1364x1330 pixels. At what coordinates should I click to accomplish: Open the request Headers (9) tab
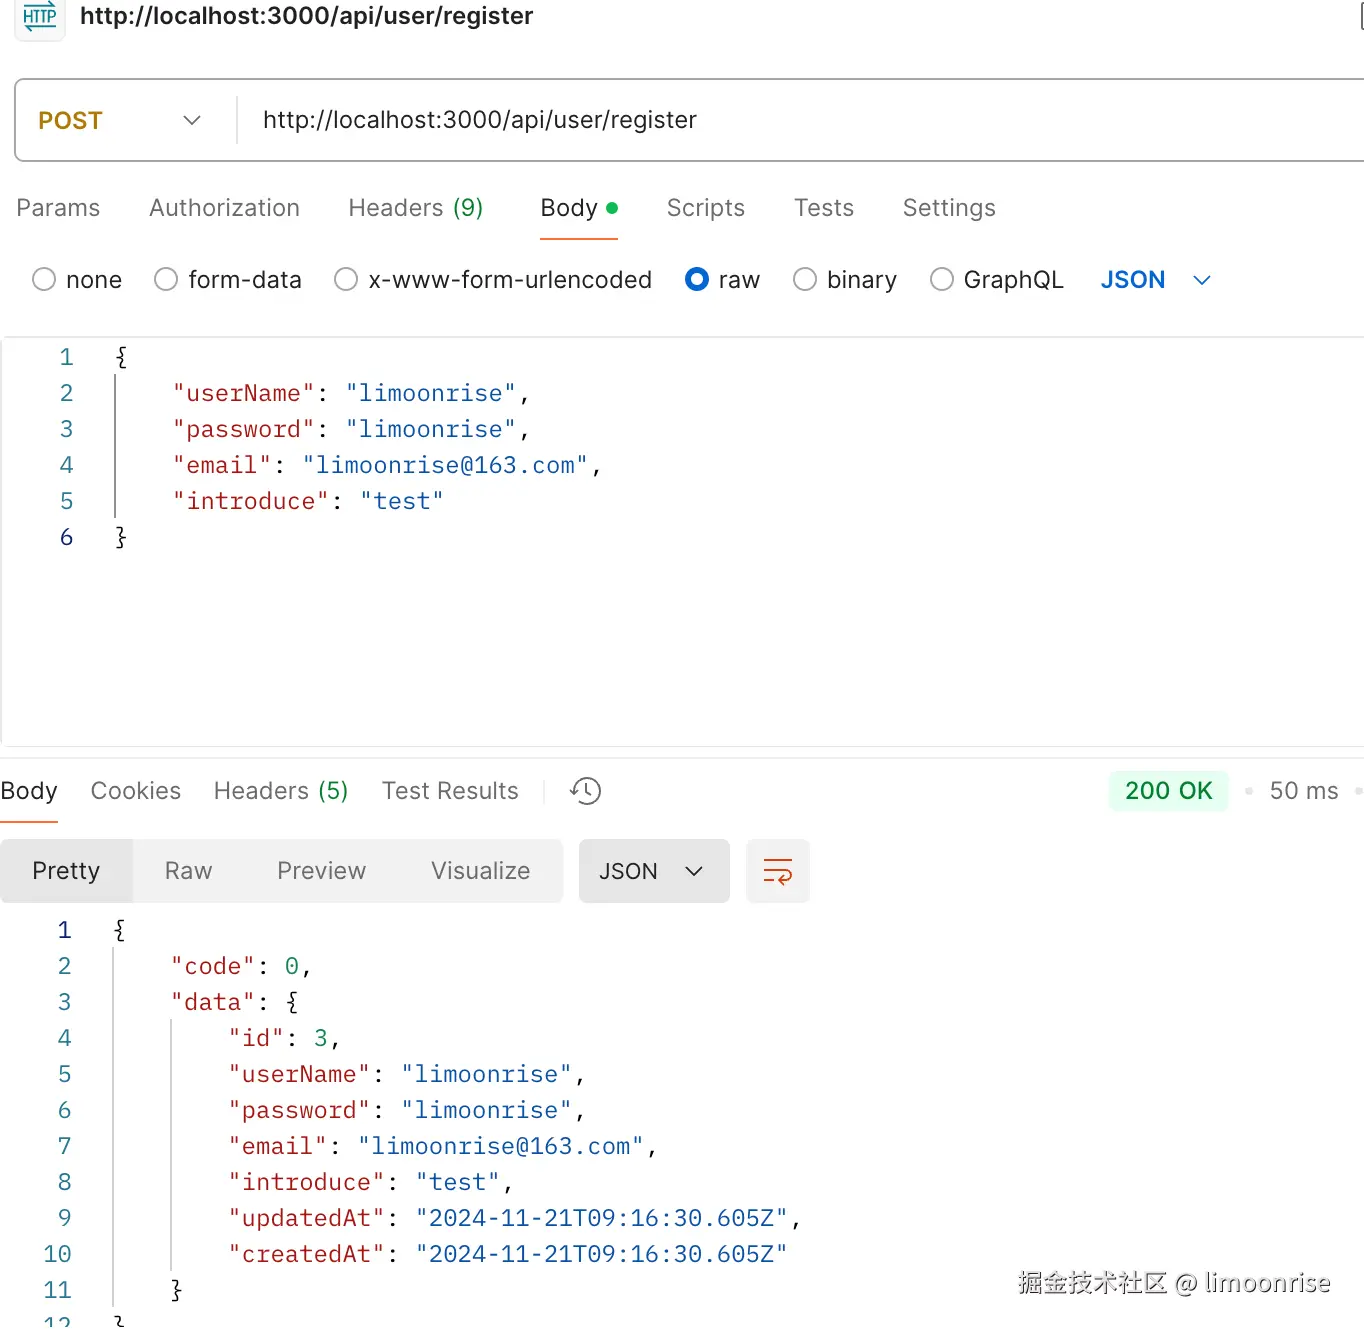[415, 208]
